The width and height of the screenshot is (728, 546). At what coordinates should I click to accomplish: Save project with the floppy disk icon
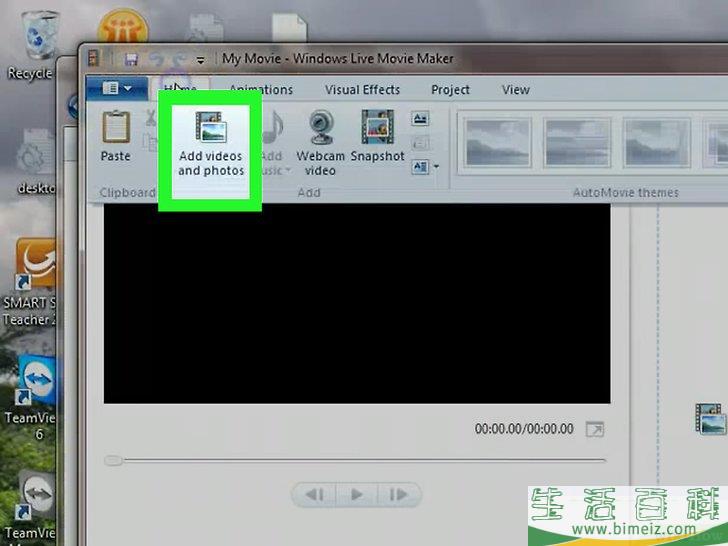pyautogui.click(x=131, y=59)
